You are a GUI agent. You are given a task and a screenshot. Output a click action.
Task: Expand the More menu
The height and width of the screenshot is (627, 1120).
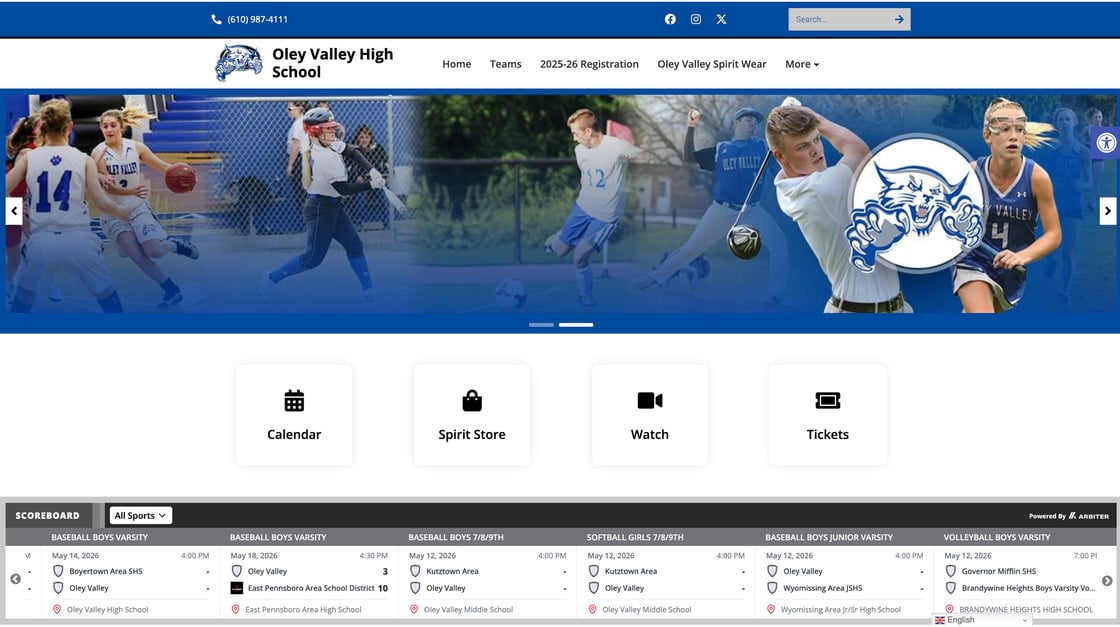[801, 64]
